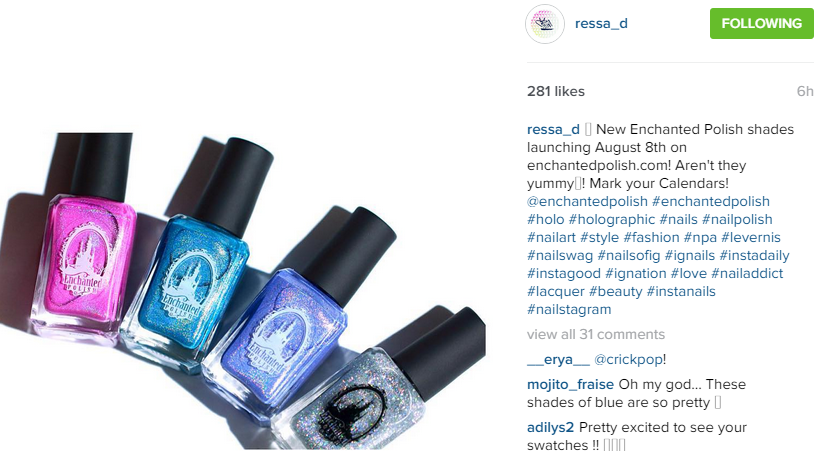Open adilys2 commenter profile
815x451 pixels.
pos(550,428)
